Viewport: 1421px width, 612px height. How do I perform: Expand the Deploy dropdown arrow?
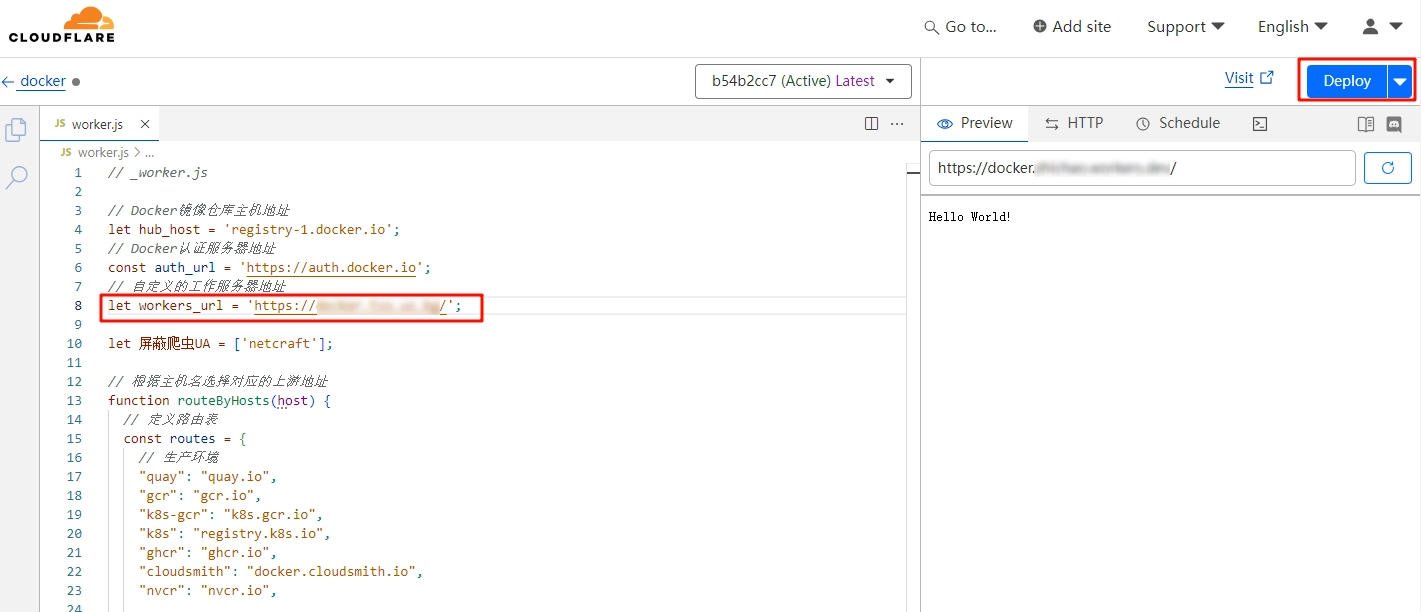1400,81
